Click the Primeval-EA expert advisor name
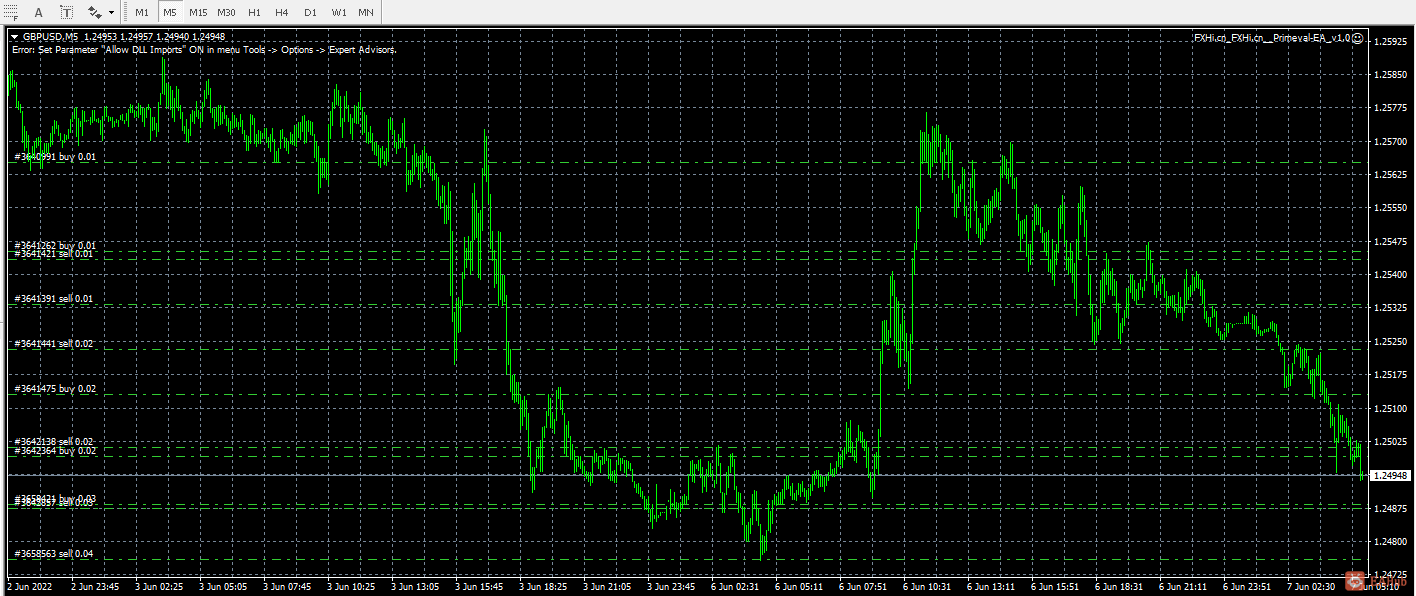Screen dimensions: 1416x596 1271,38
